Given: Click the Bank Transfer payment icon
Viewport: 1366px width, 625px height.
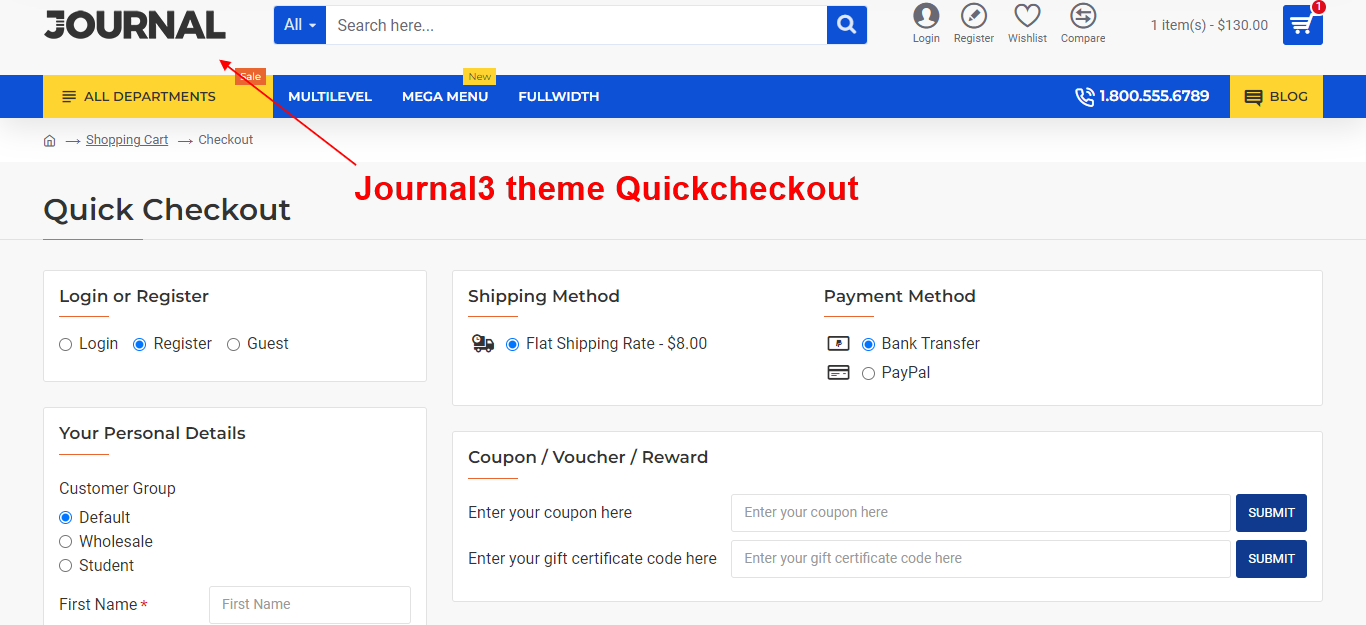Looking at the screenshot, I should tap(839, 344).
